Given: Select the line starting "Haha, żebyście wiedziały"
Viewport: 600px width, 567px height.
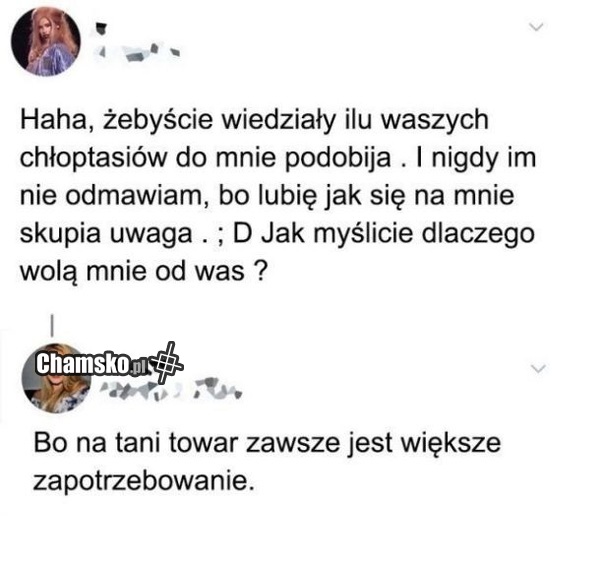Looking at the screenshot, I should pyautogui.click(x=254, y=120).
